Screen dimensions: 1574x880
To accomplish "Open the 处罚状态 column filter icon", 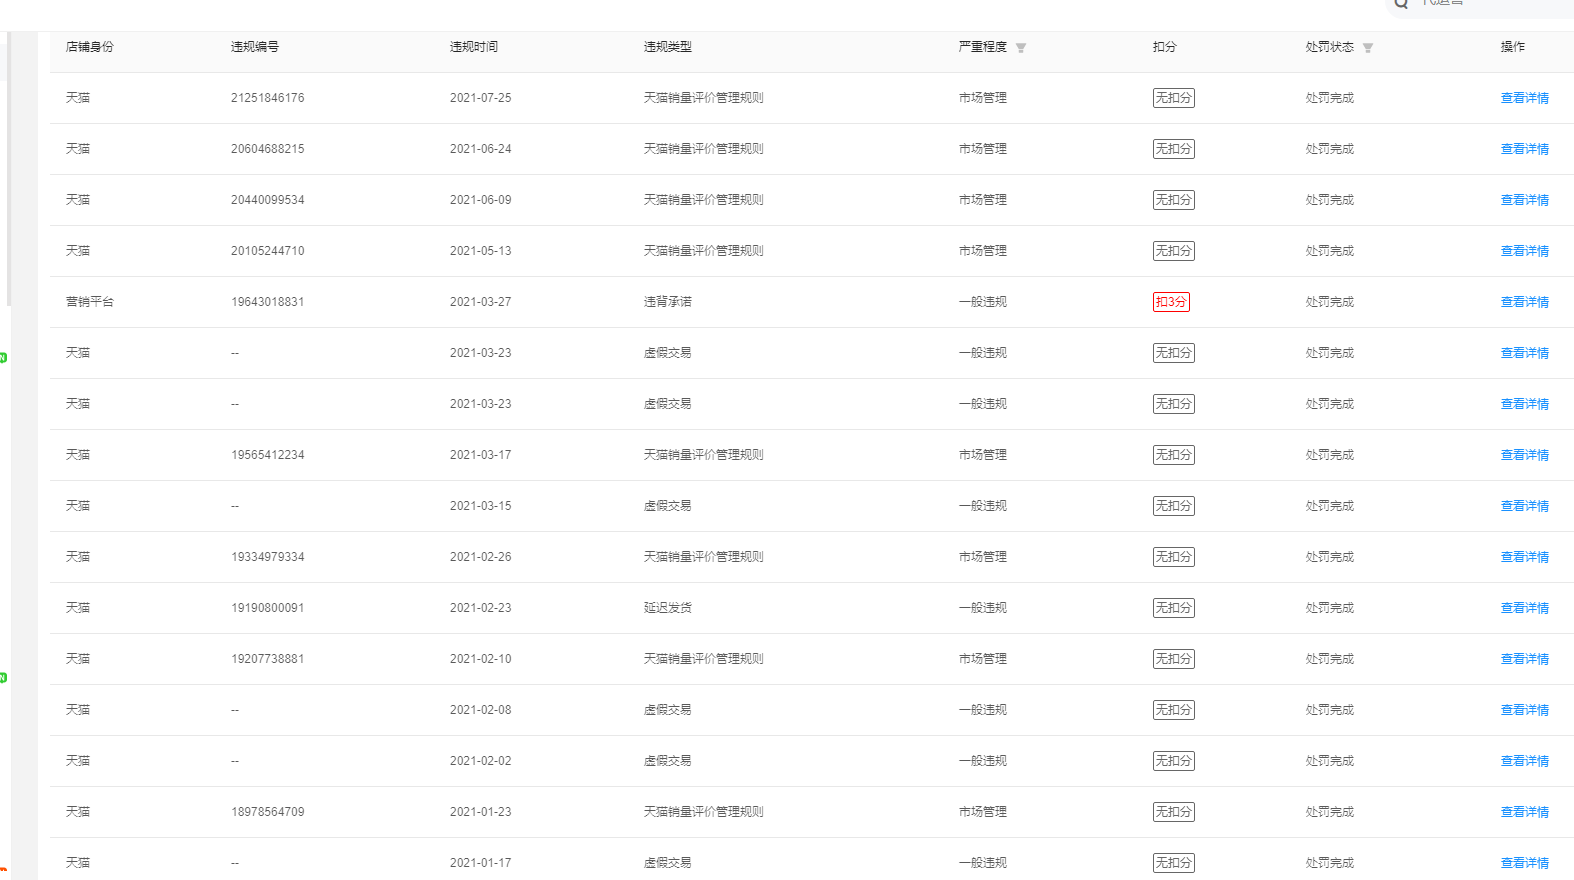I will (x=1367, y=48).
